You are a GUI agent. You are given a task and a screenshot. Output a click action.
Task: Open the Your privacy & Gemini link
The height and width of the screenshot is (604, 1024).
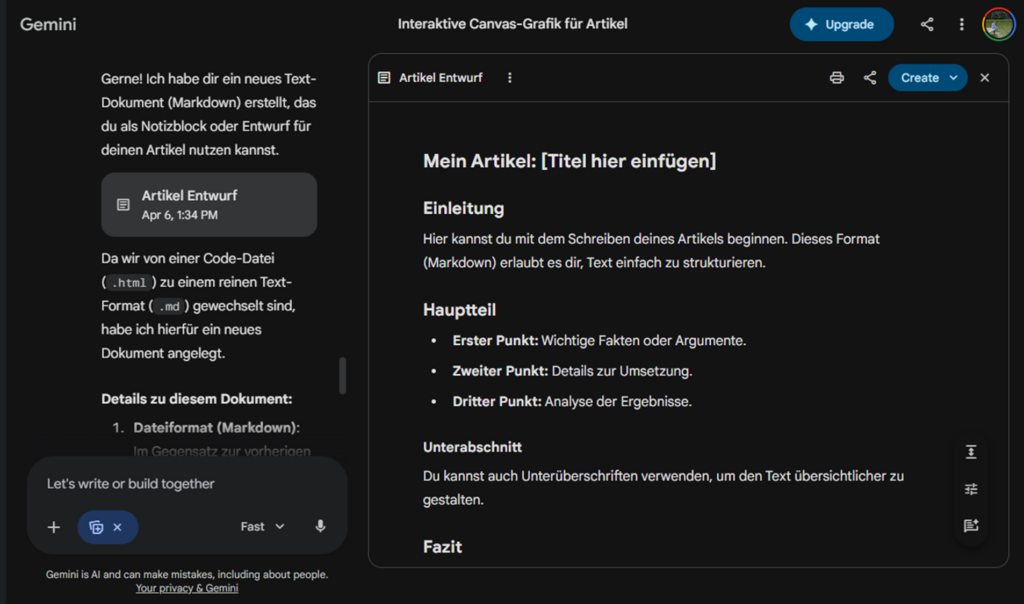point(186,588)
